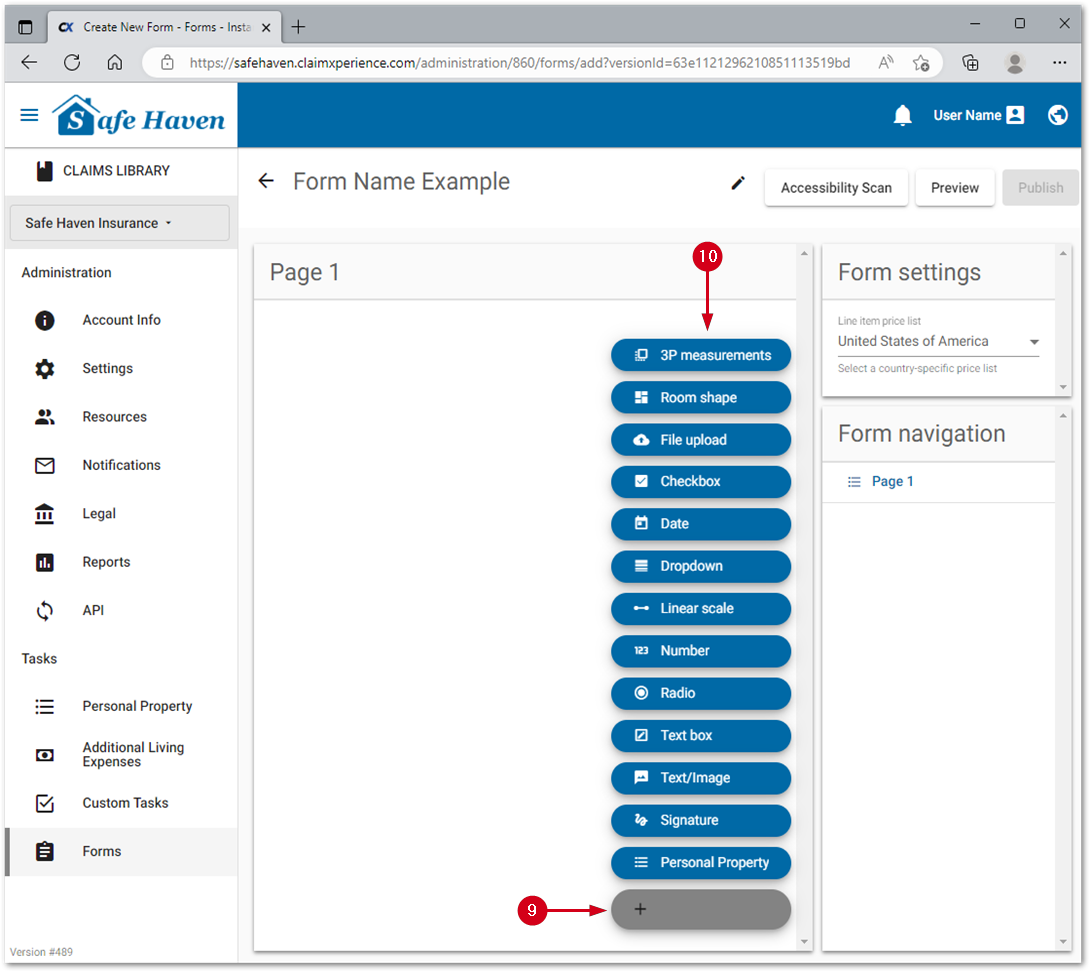Select Page 1 in Form navigation

coord(892,481)
